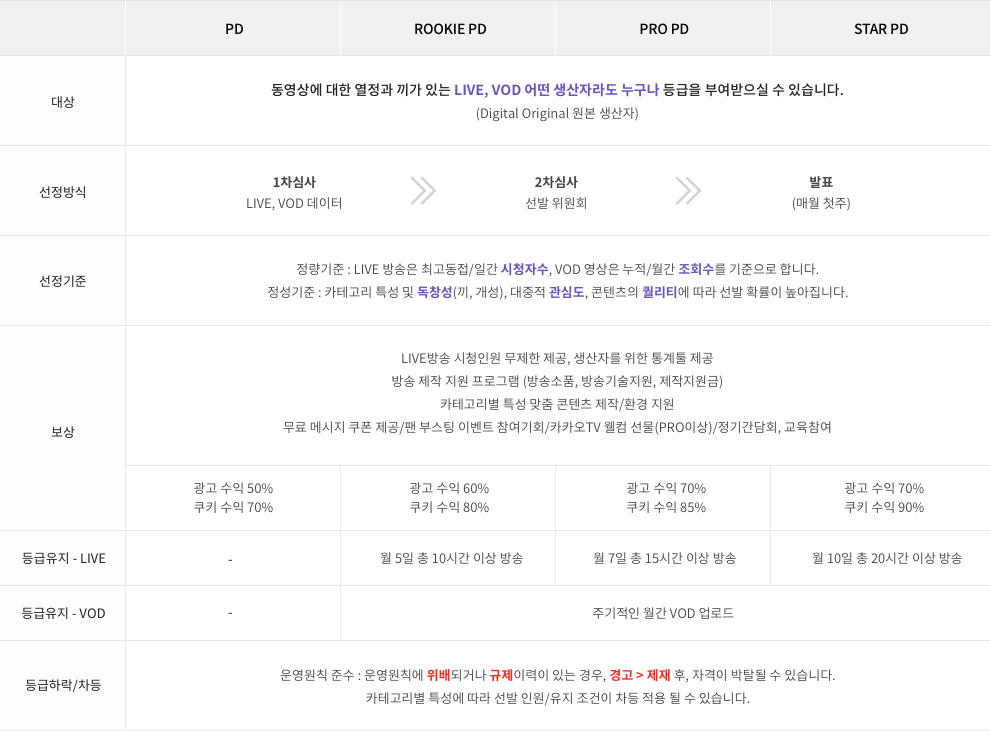Click the 선정기준 row label
This screenshot has height=731, width=990.
tap(63, 281)
